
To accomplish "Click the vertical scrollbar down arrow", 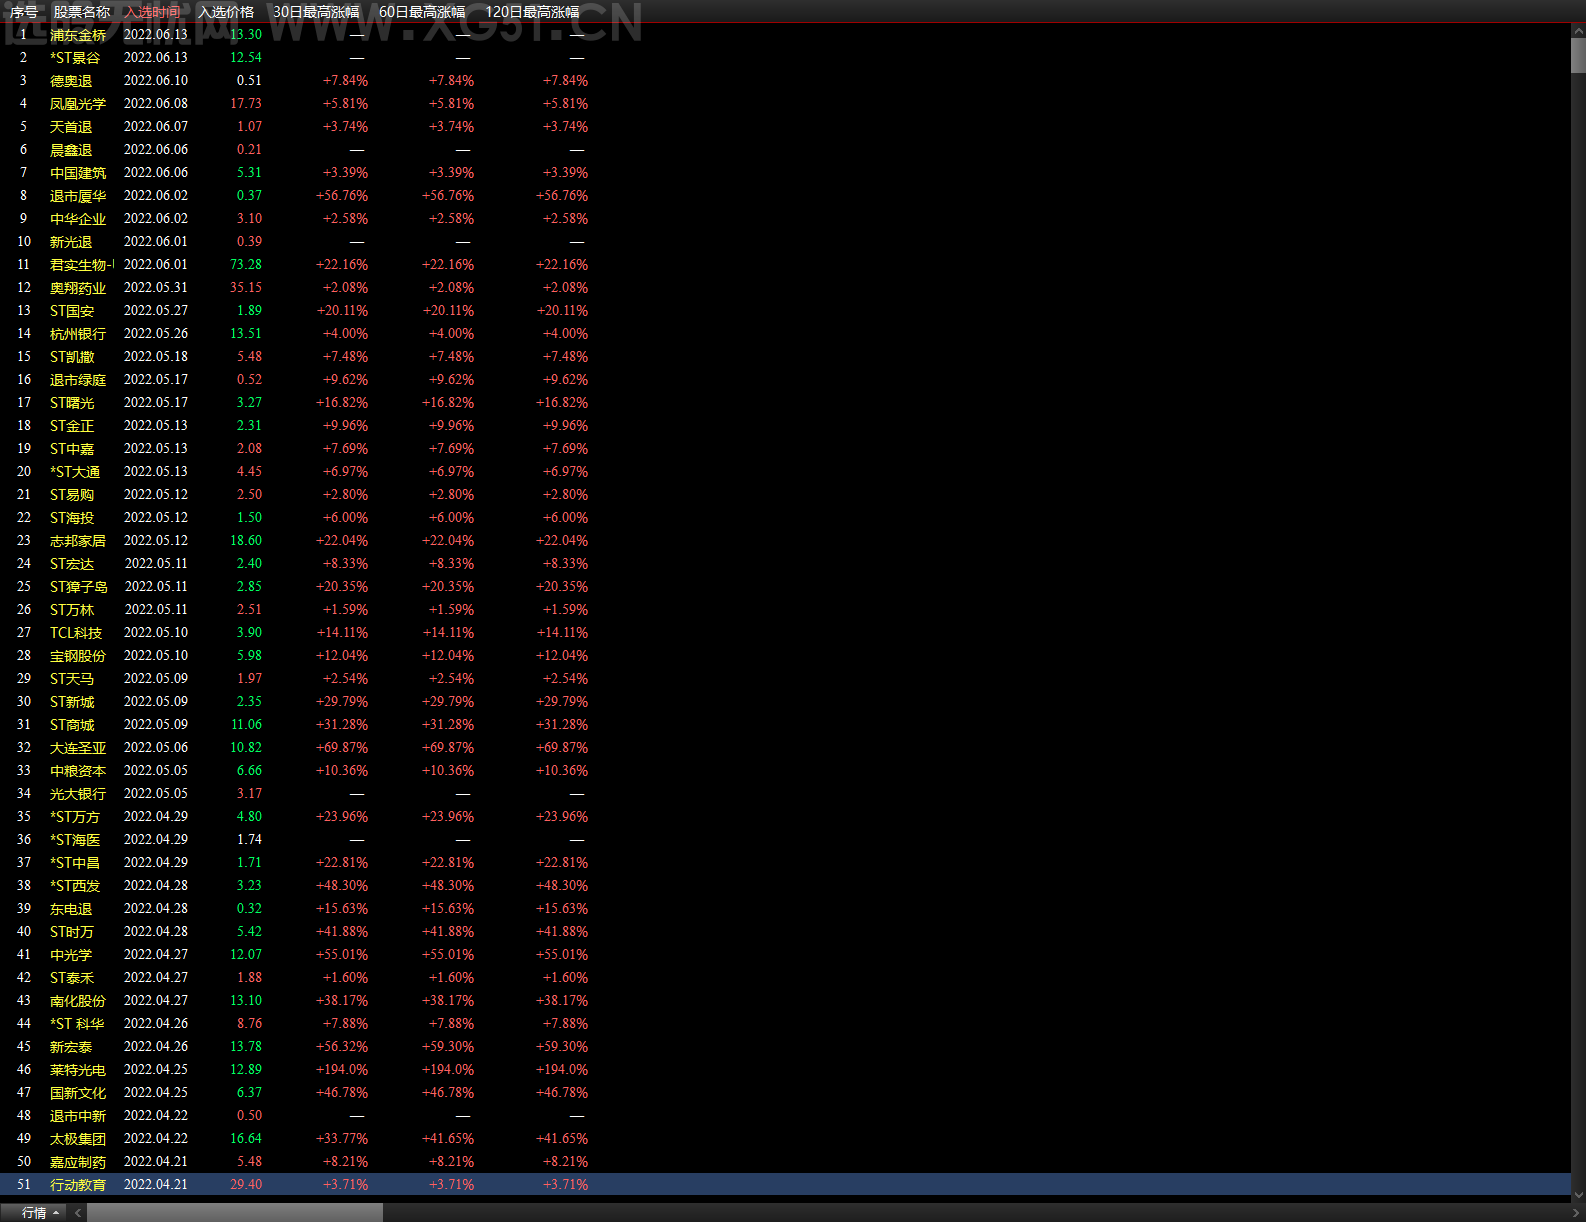I will pyautogui.click(x=1578, y=1194).
